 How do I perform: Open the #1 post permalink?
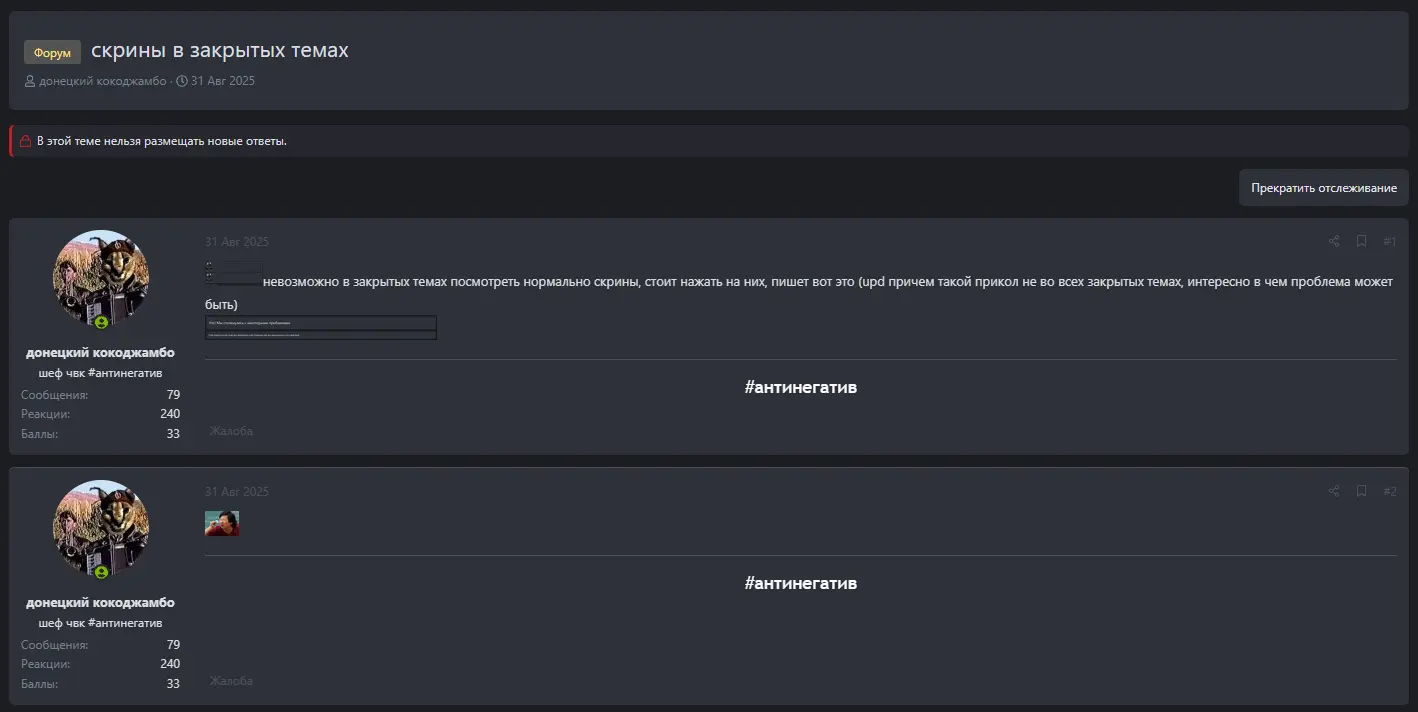pos(1389,241)
